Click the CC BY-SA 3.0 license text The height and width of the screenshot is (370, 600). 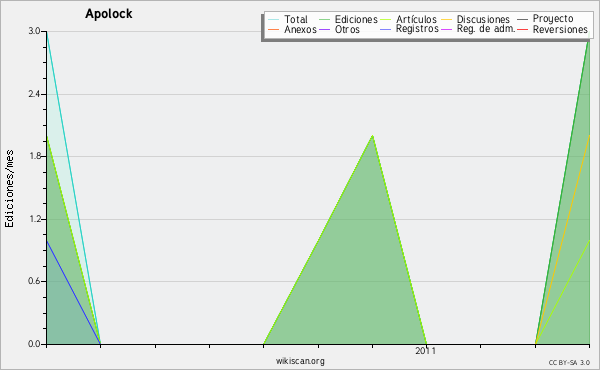[x=569, y=362]
